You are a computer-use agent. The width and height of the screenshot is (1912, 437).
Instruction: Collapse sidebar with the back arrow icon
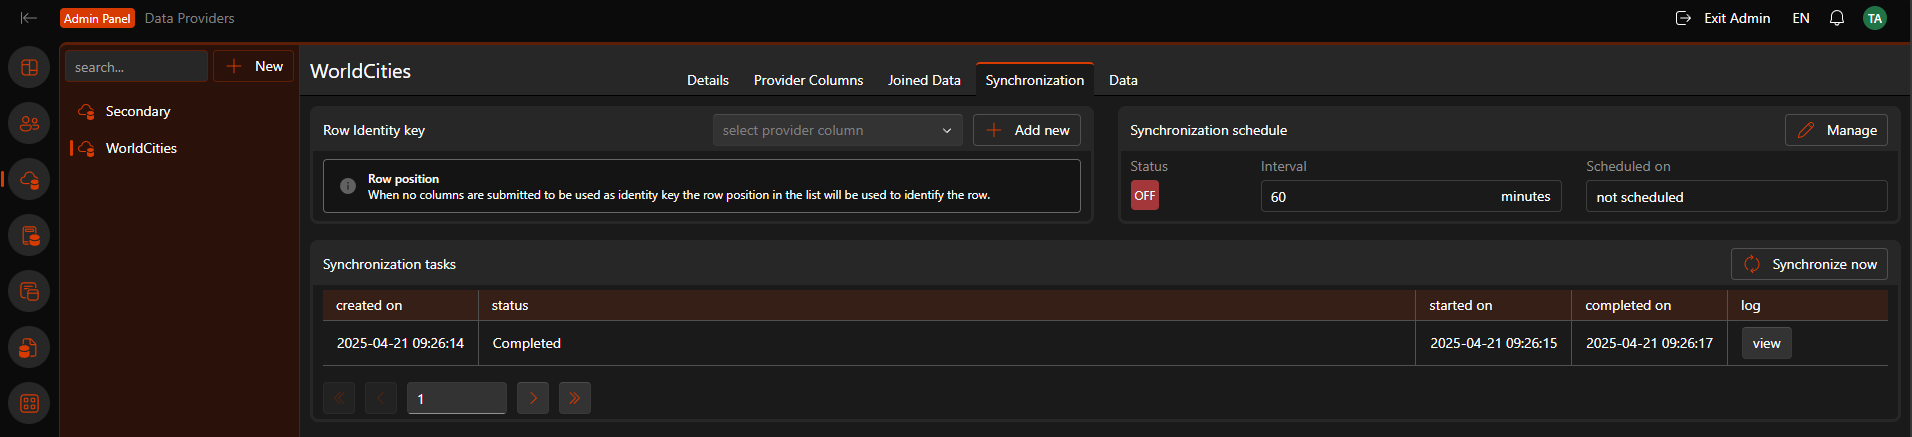pos(29,18)
